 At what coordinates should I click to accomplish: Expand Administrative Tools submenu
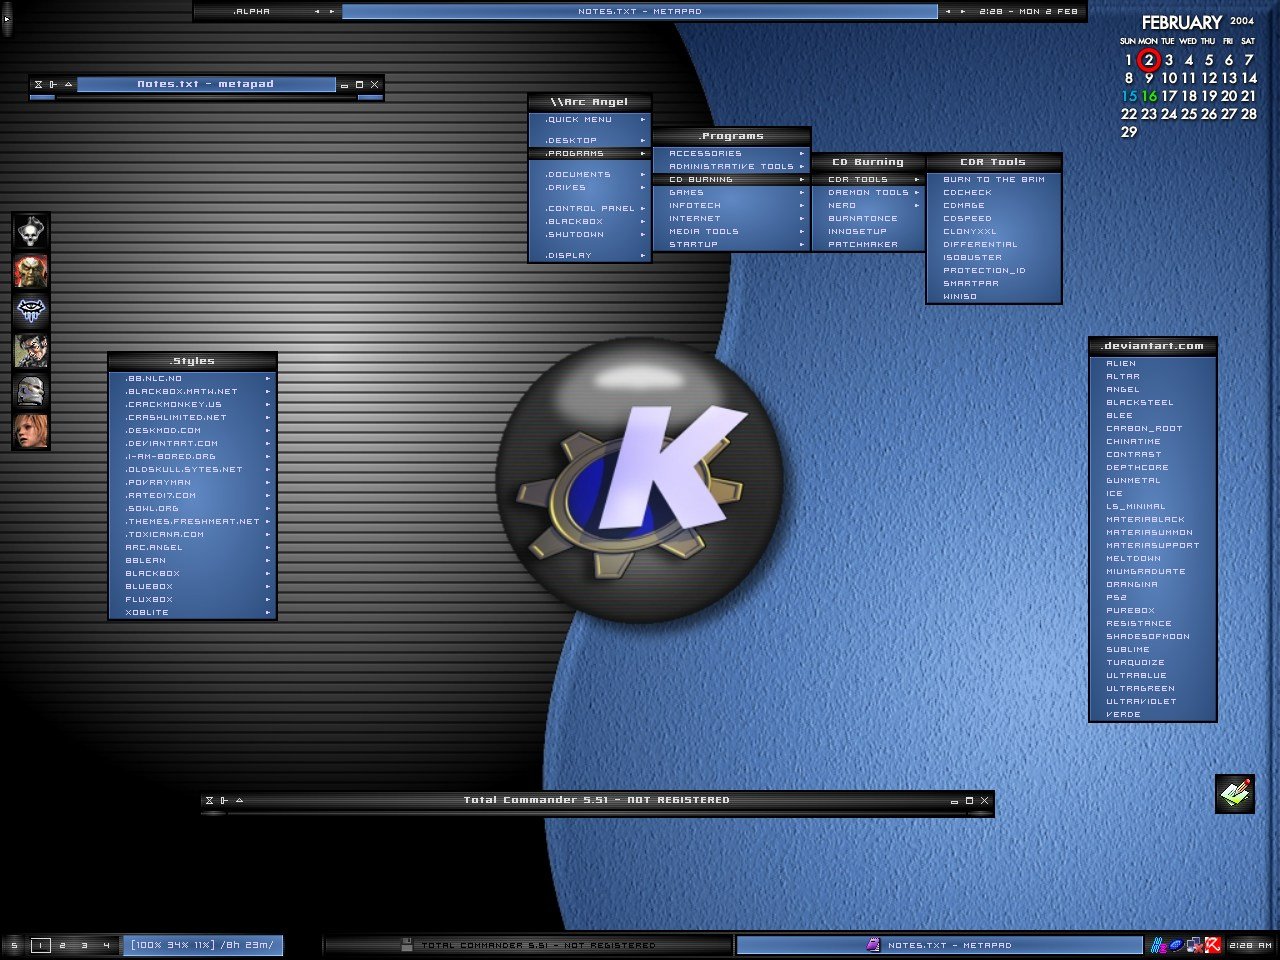[x=731, y=167]
